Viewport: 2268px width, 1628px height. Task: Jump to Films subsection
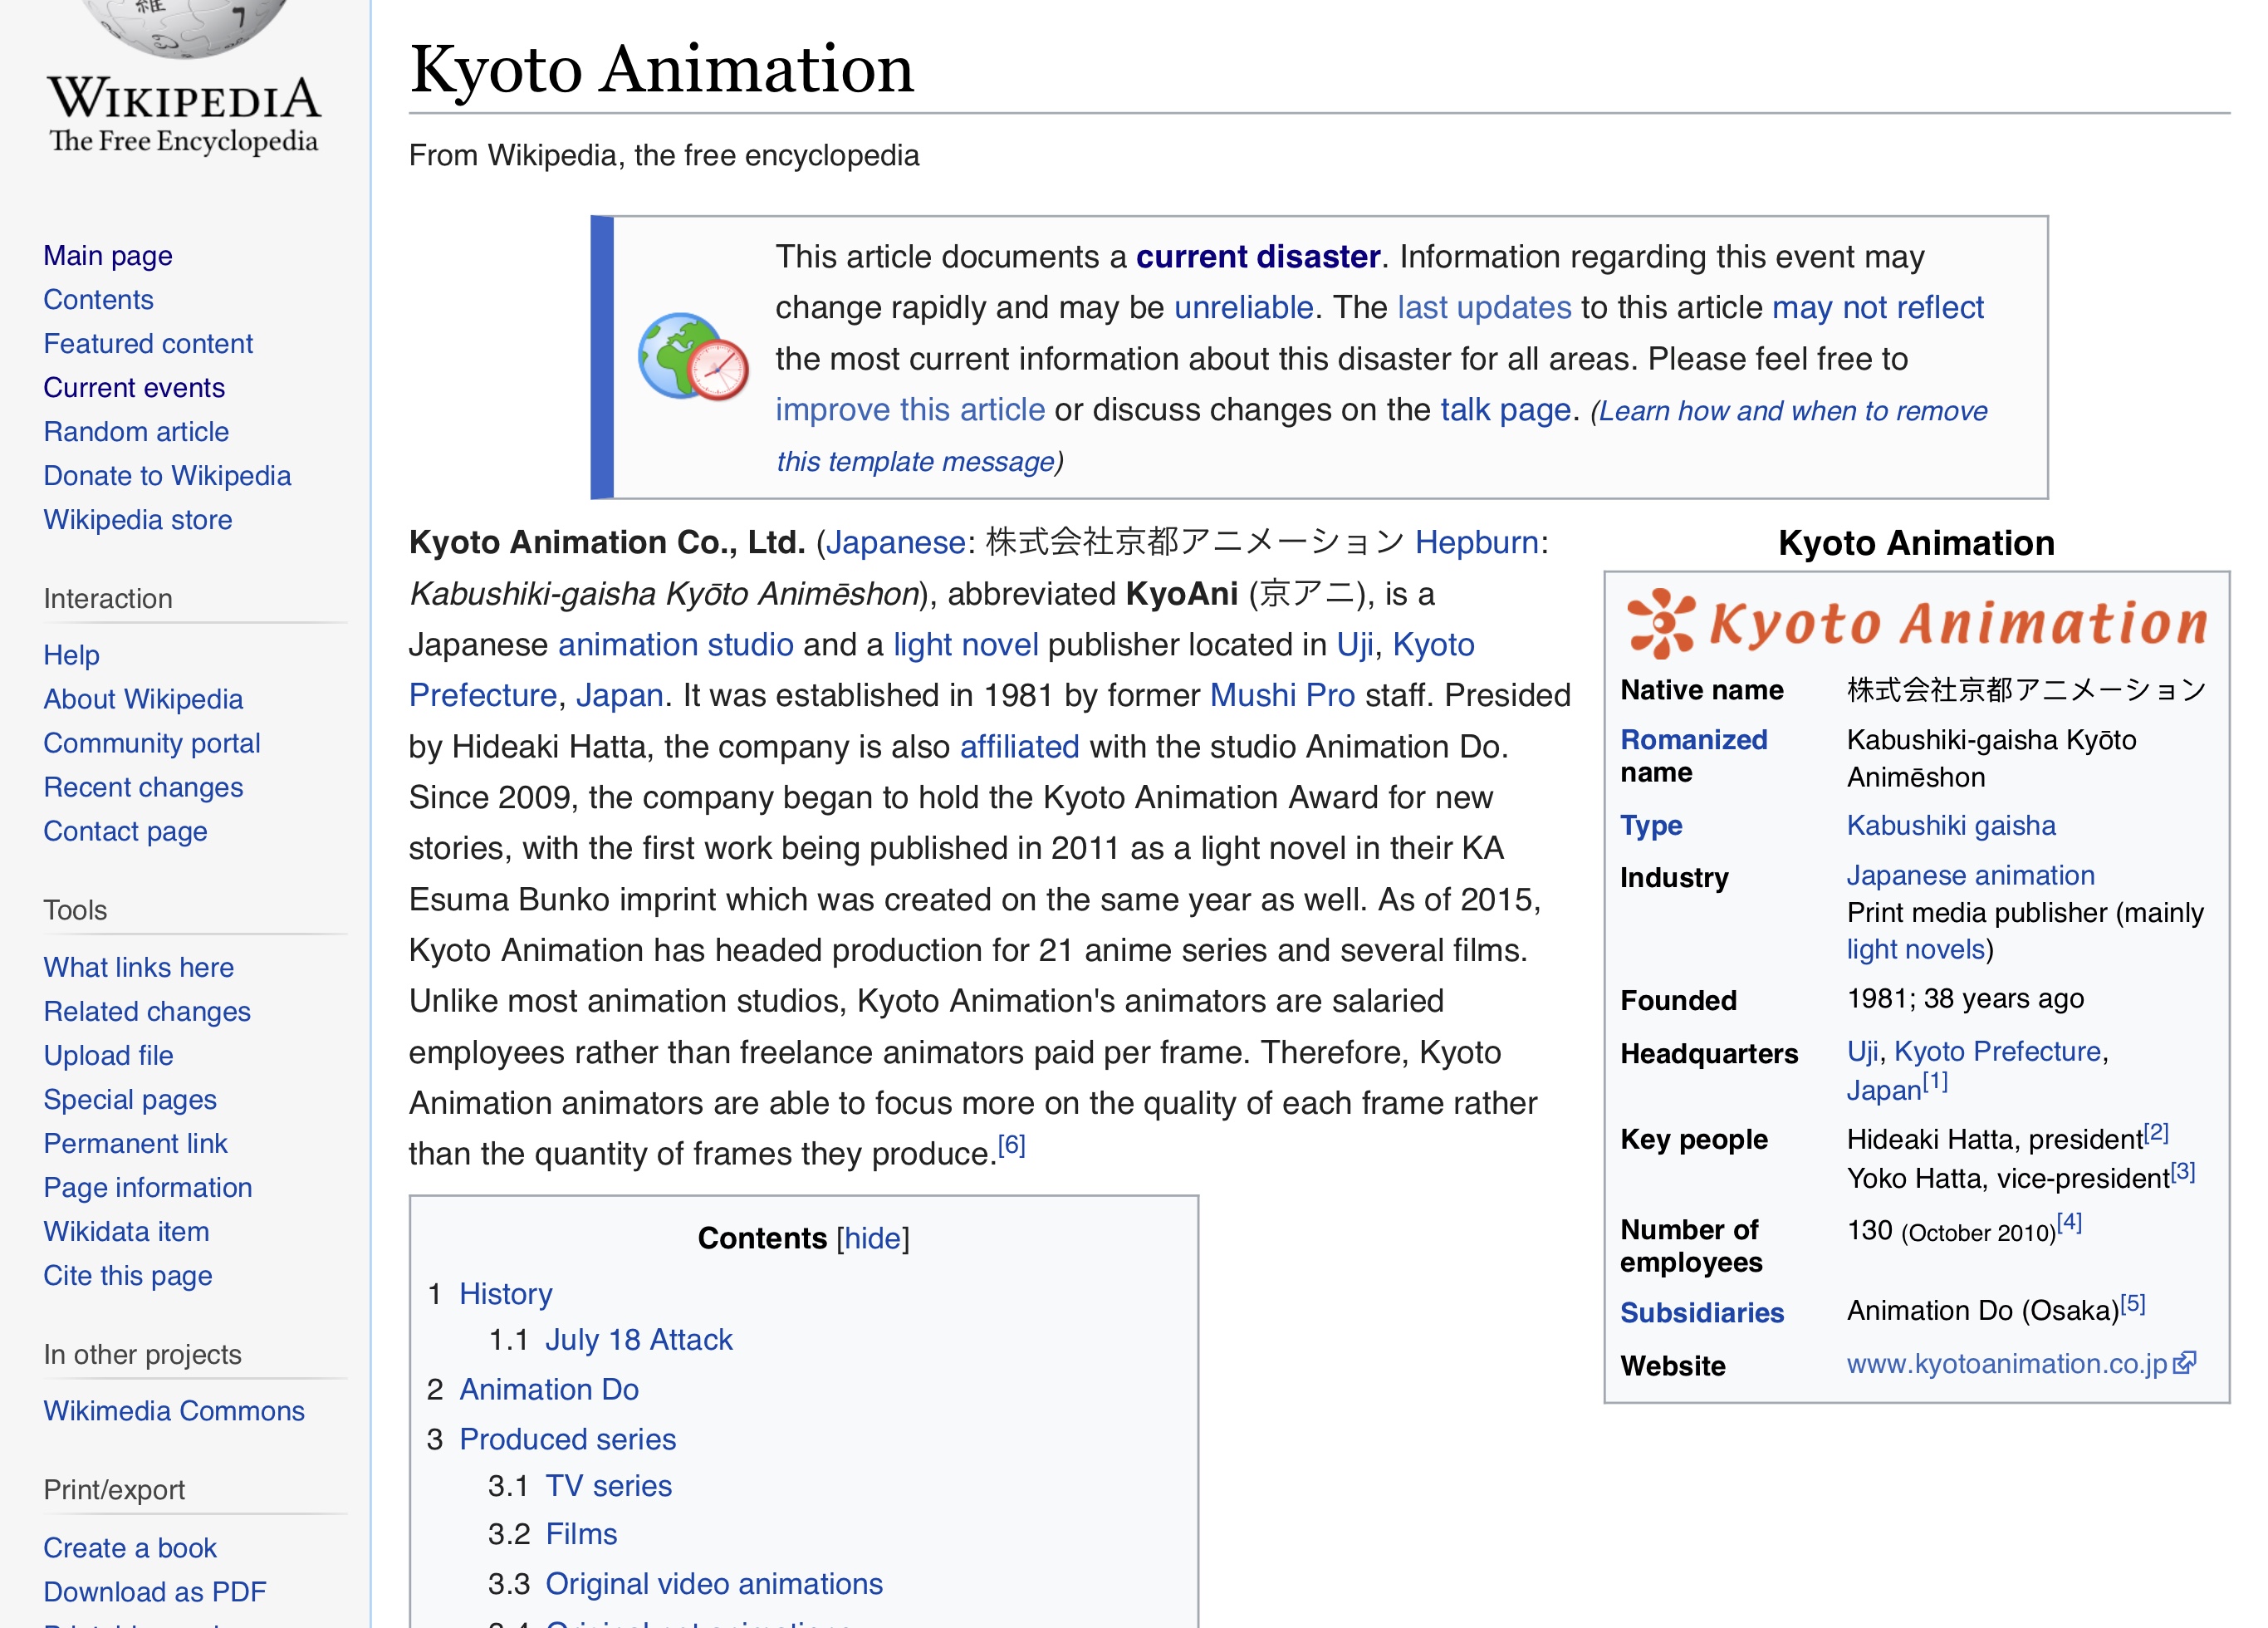click(x=581, y=1534)
